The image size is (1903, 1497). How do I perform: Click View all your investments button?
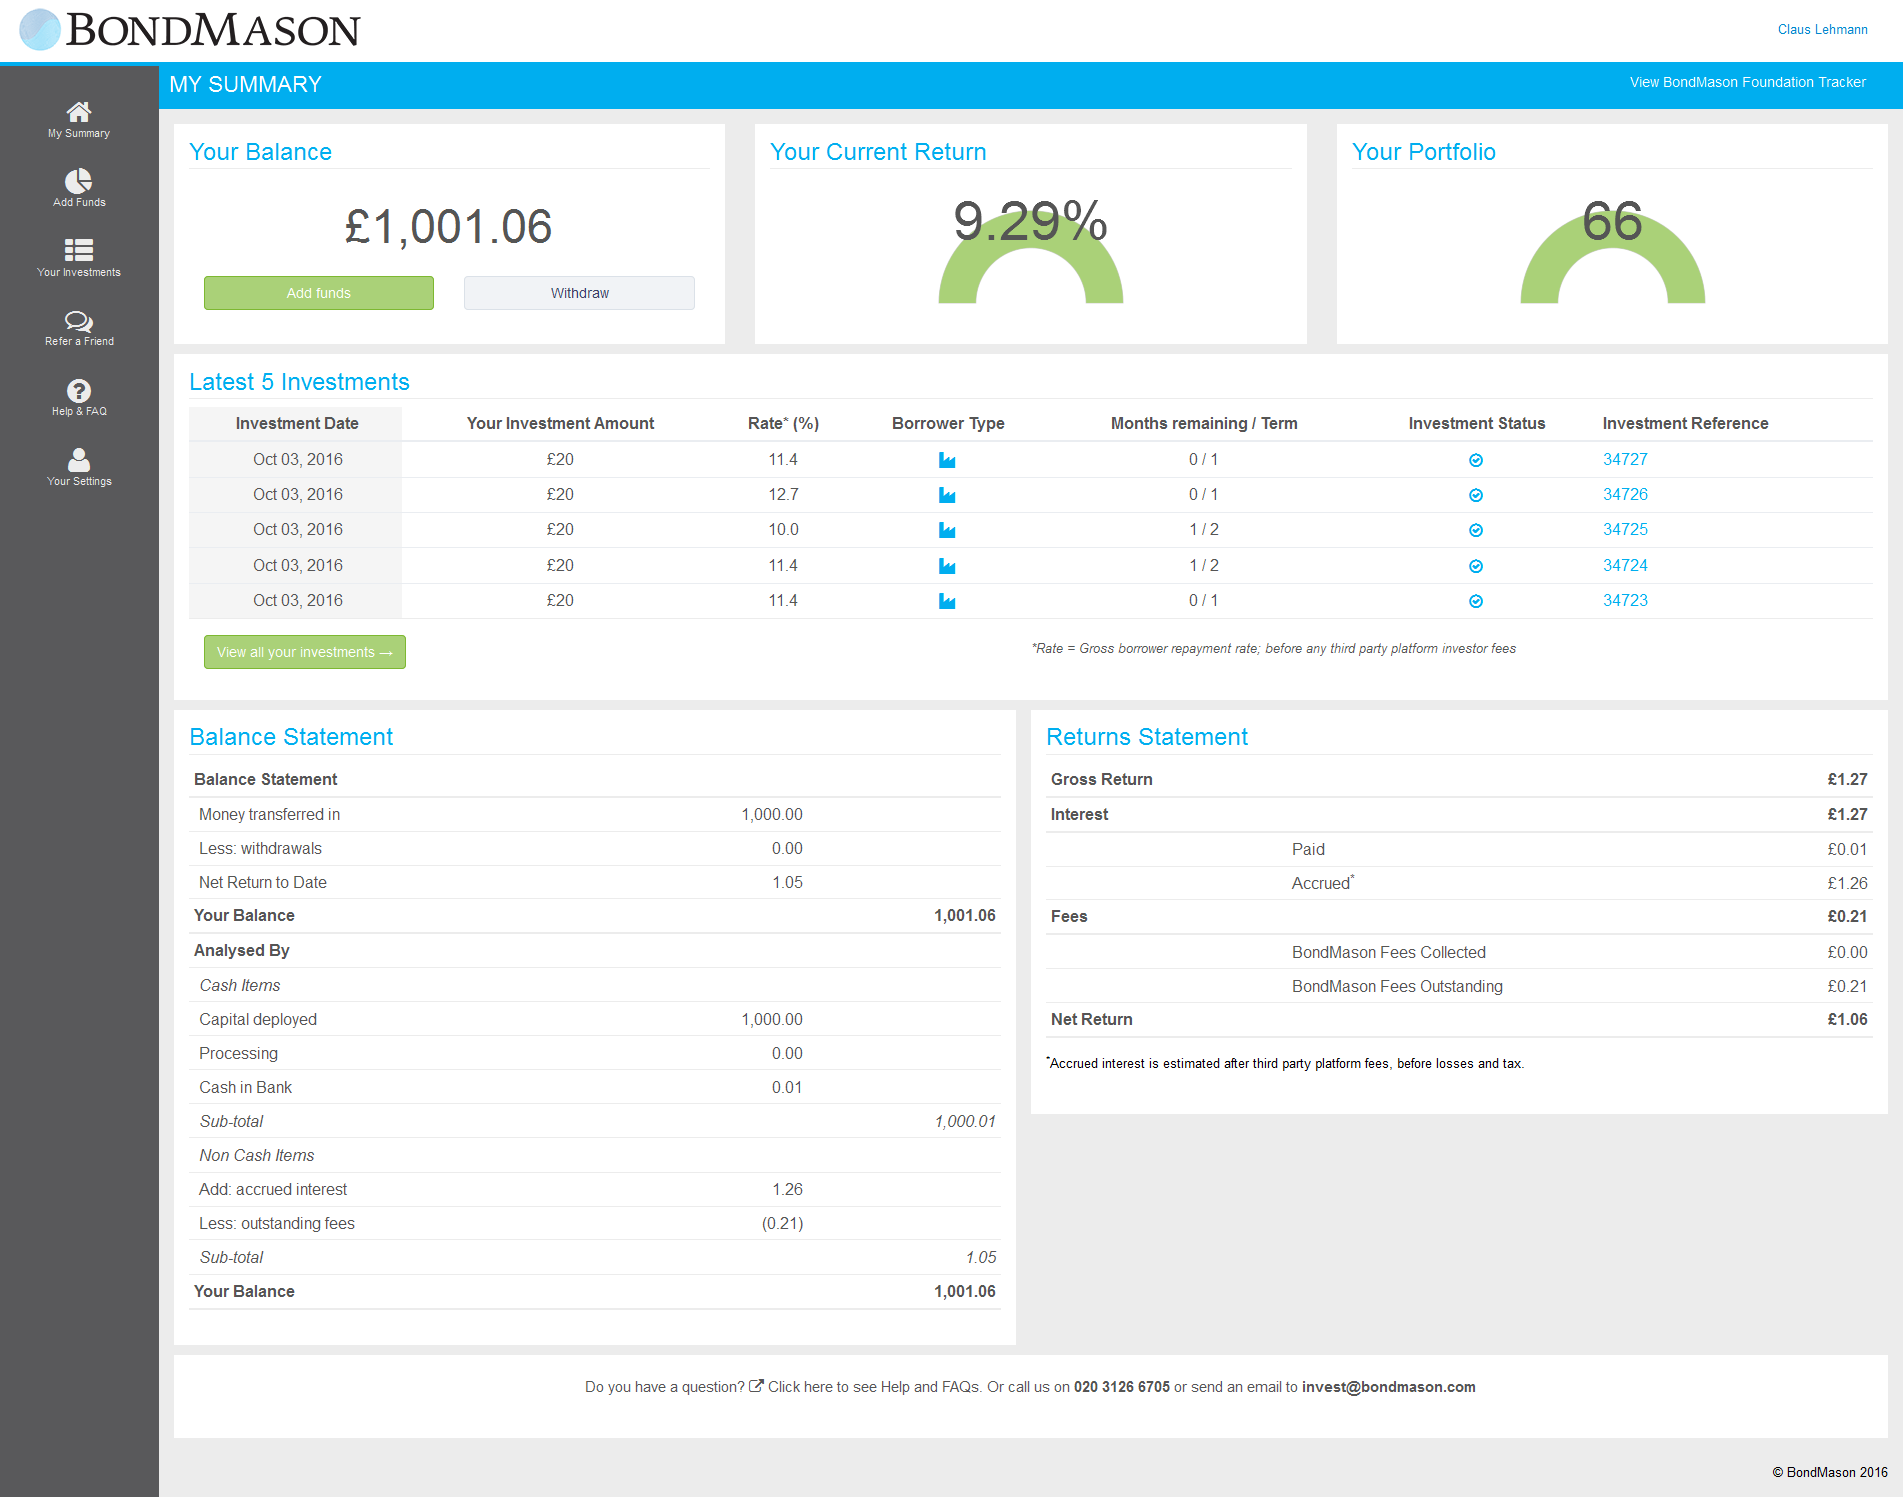pyautogui.click(x=305, y=652)
